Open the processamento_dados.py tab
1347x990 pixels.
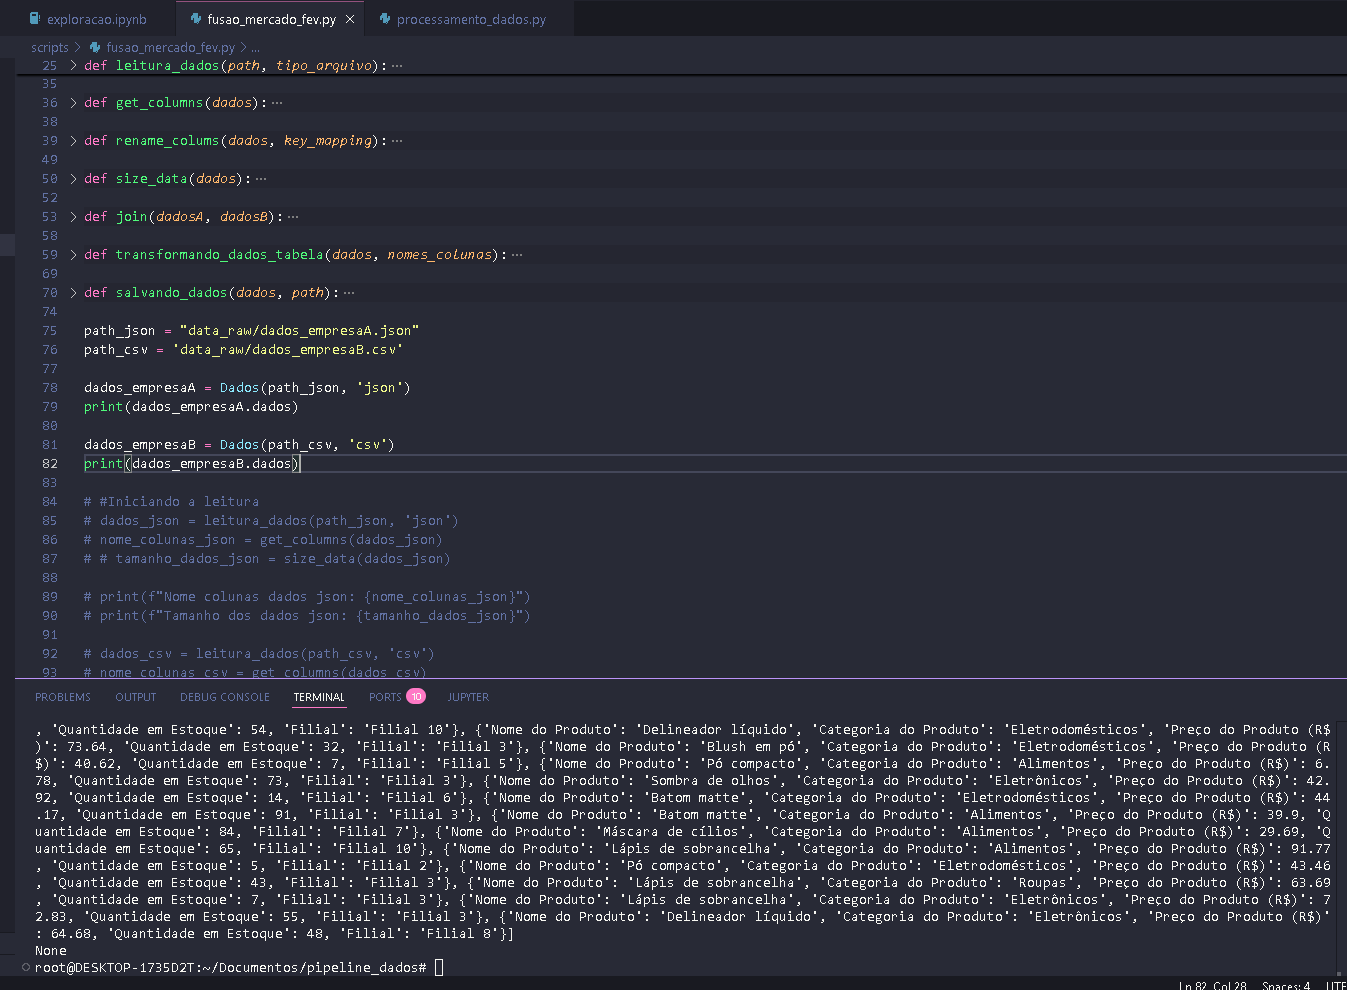pos(471,19)
